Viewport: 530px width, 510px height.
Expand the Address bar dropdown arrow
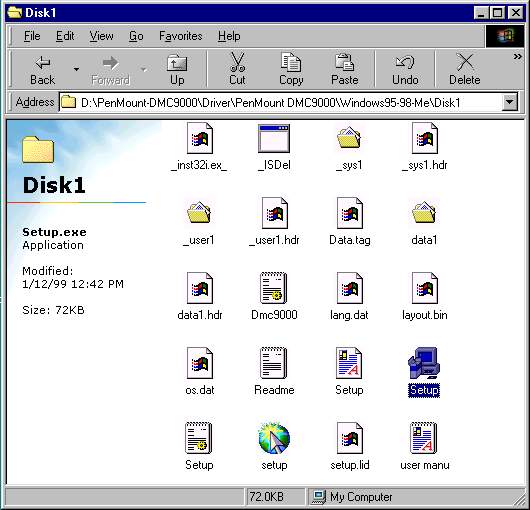pos(509,102)
